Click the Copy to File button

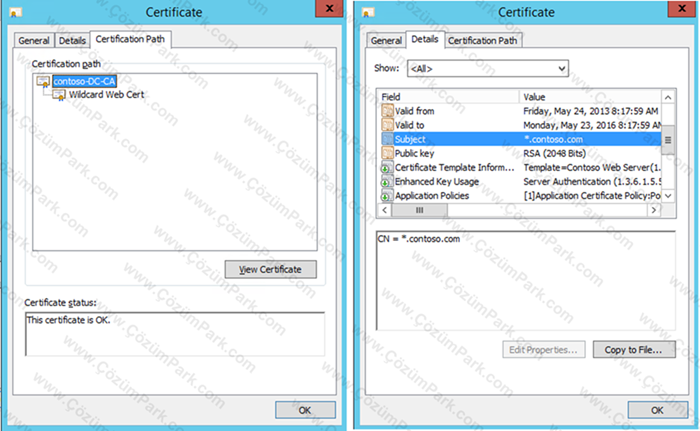click(634, 350)
